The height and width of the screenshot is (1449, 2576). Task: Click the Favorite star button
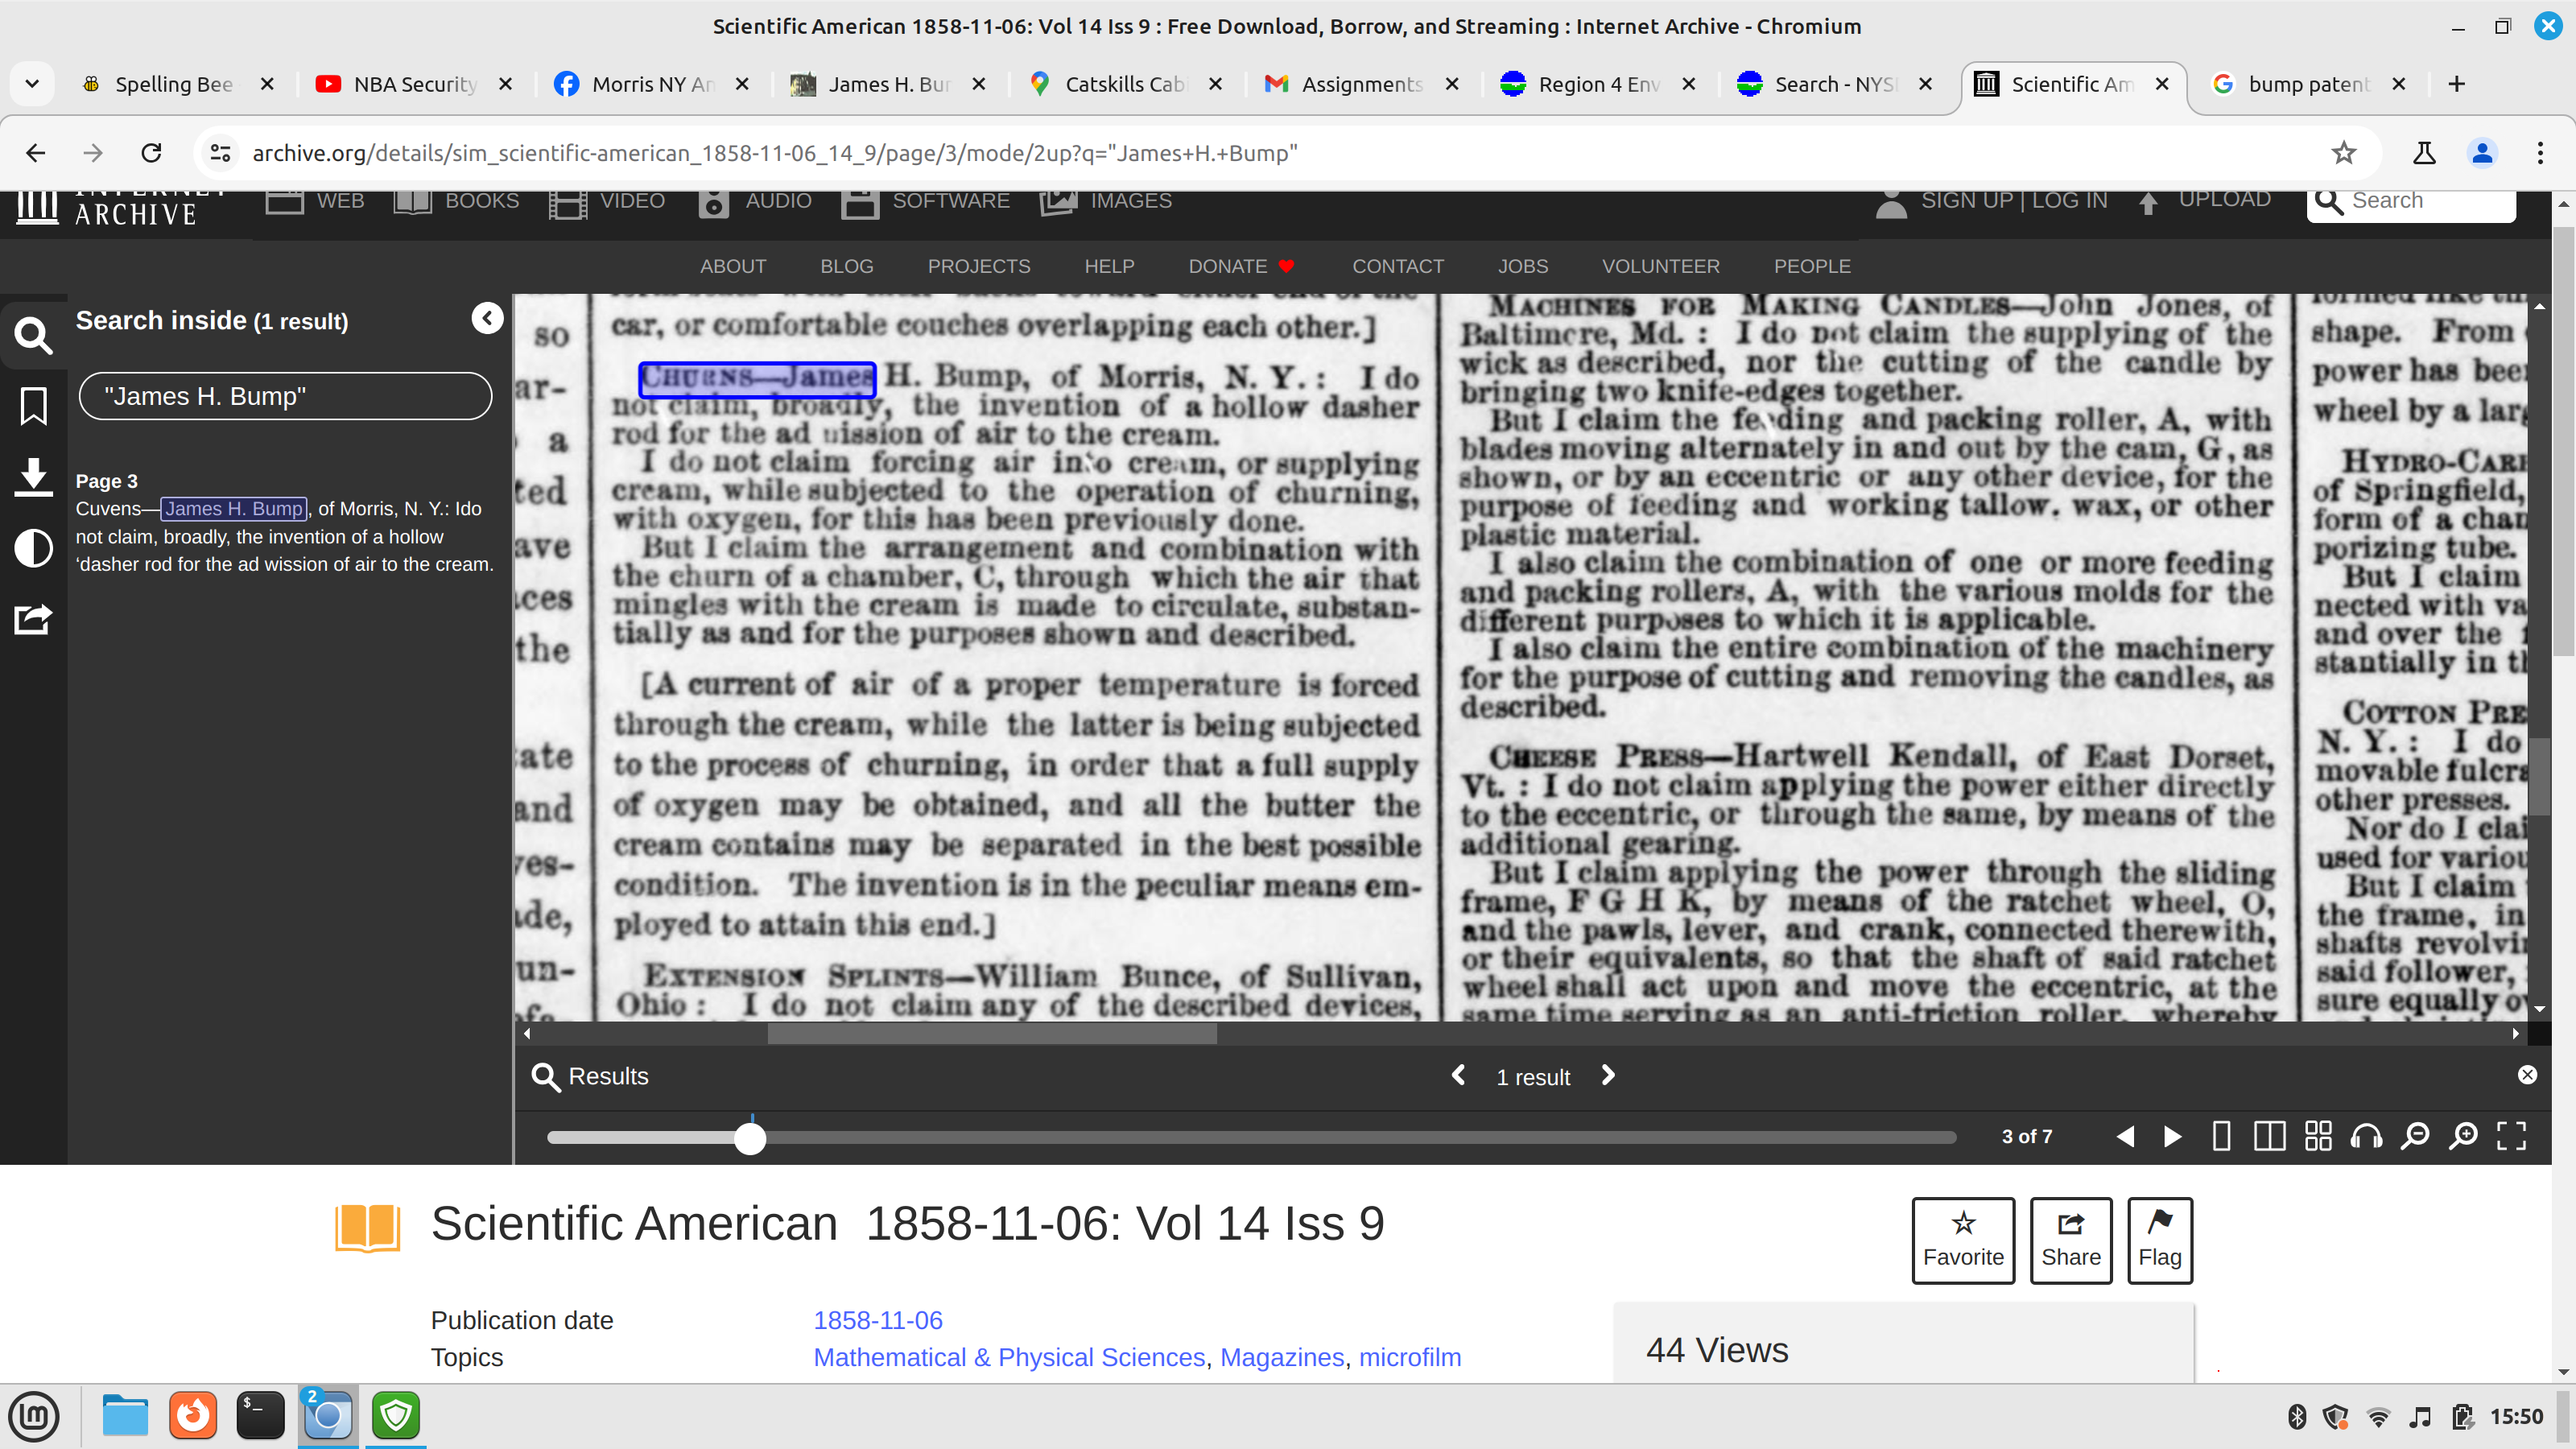(x=1963, y=1240)
